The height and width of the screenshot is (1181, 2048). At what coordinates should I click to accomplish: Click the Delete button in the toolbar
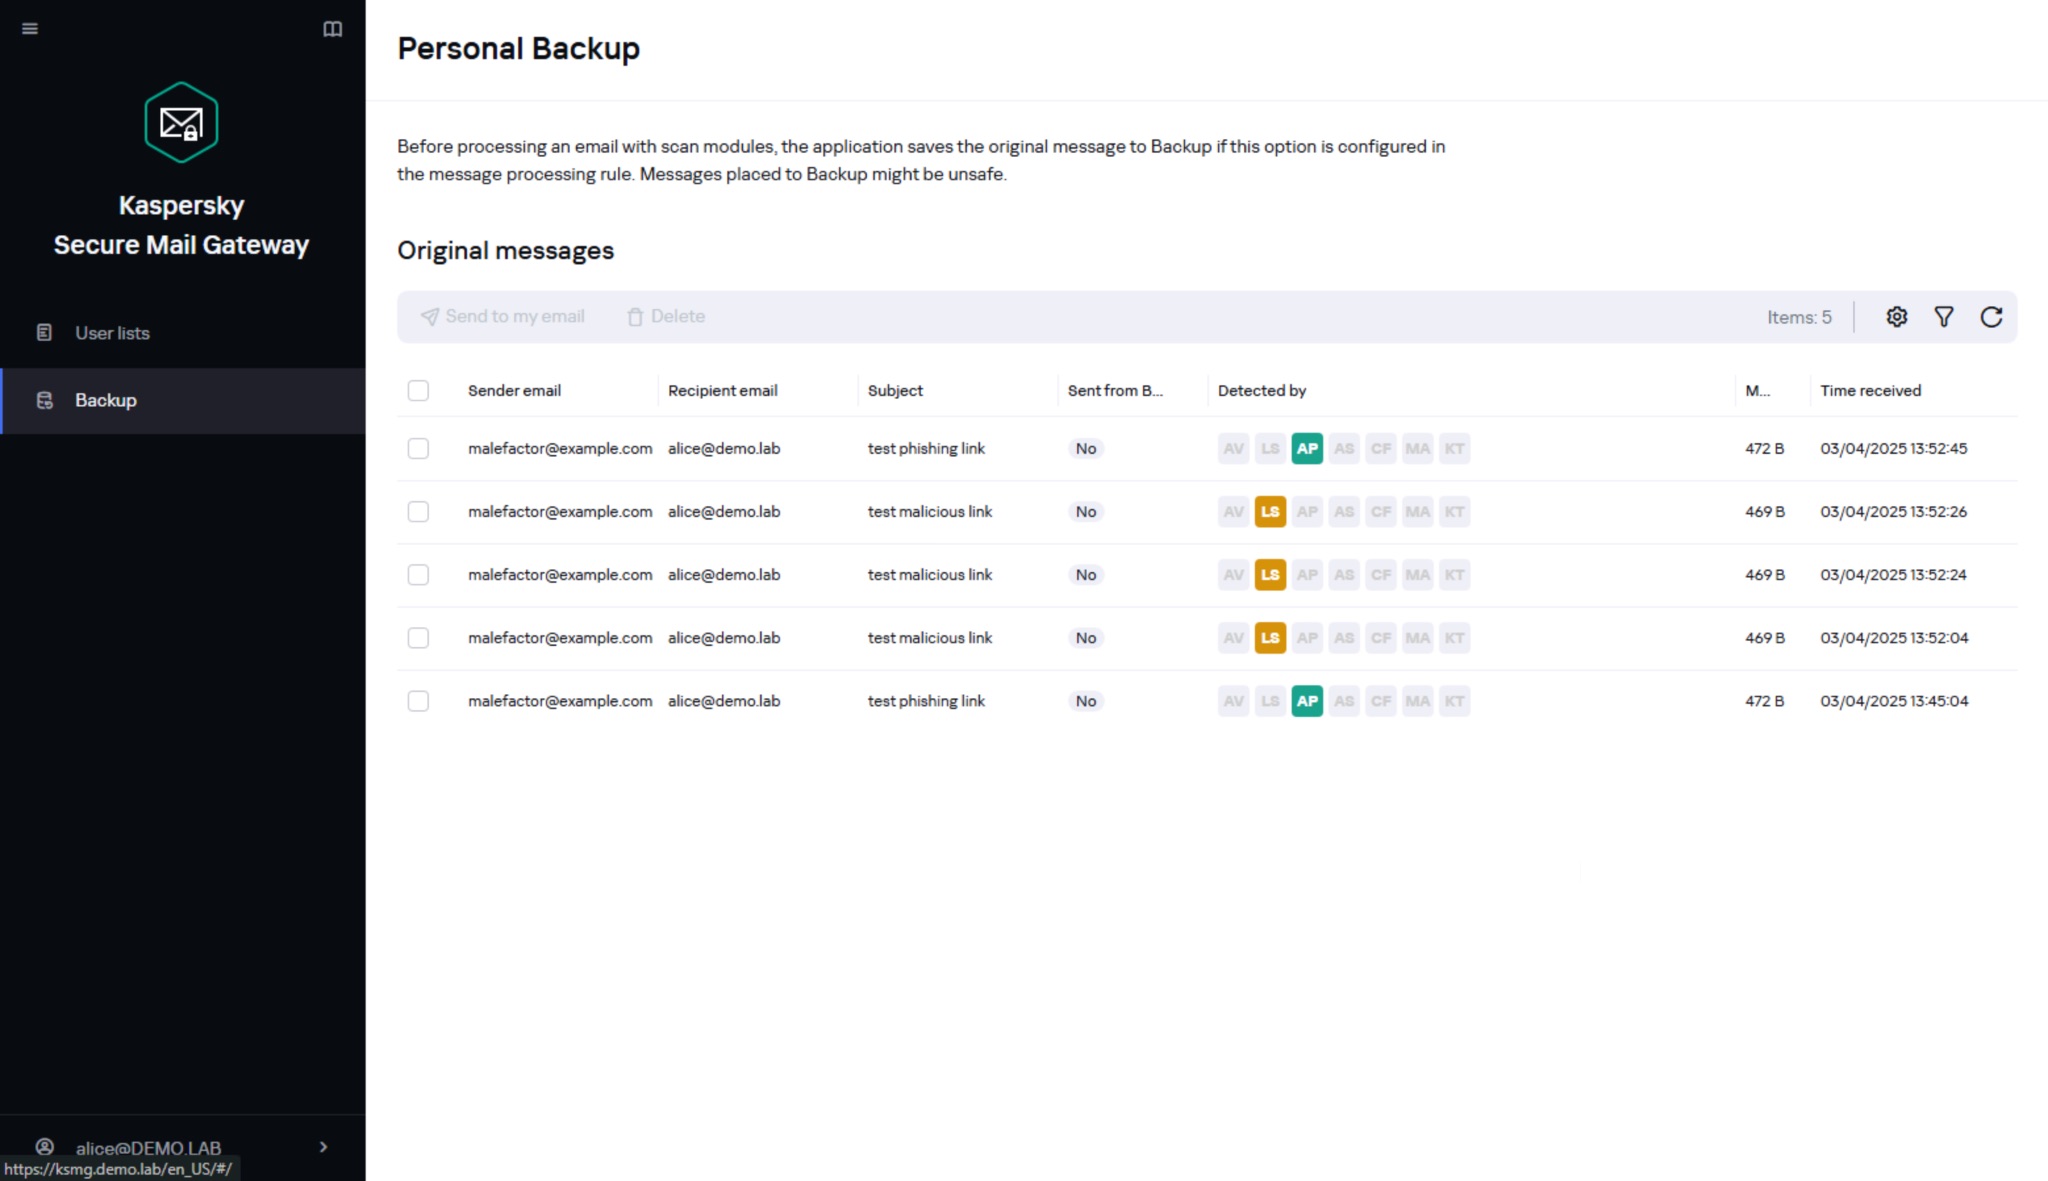point(666,317)
